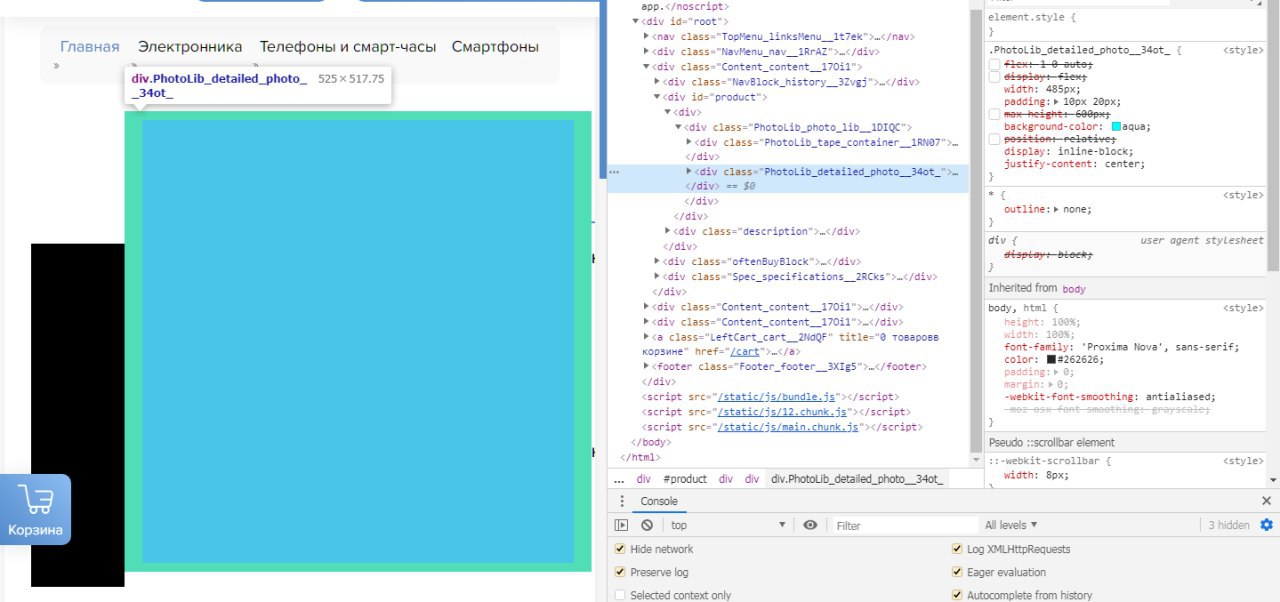The width and height of the screenshot is (1280, 602).
Task: Click the breadcrumb overflow ellipsis
Action: point(619,479)
